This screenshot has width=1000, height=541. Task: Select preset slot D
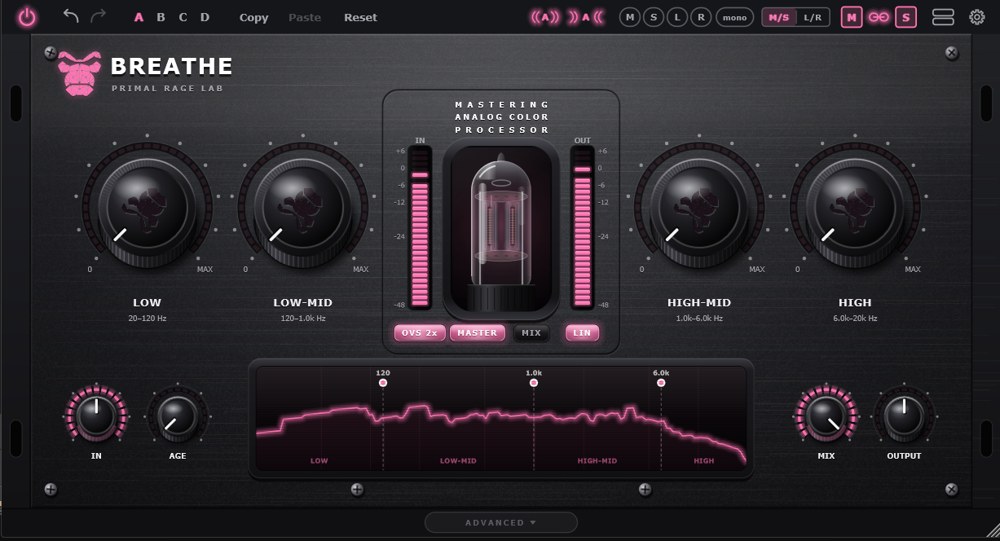[205, 17]
